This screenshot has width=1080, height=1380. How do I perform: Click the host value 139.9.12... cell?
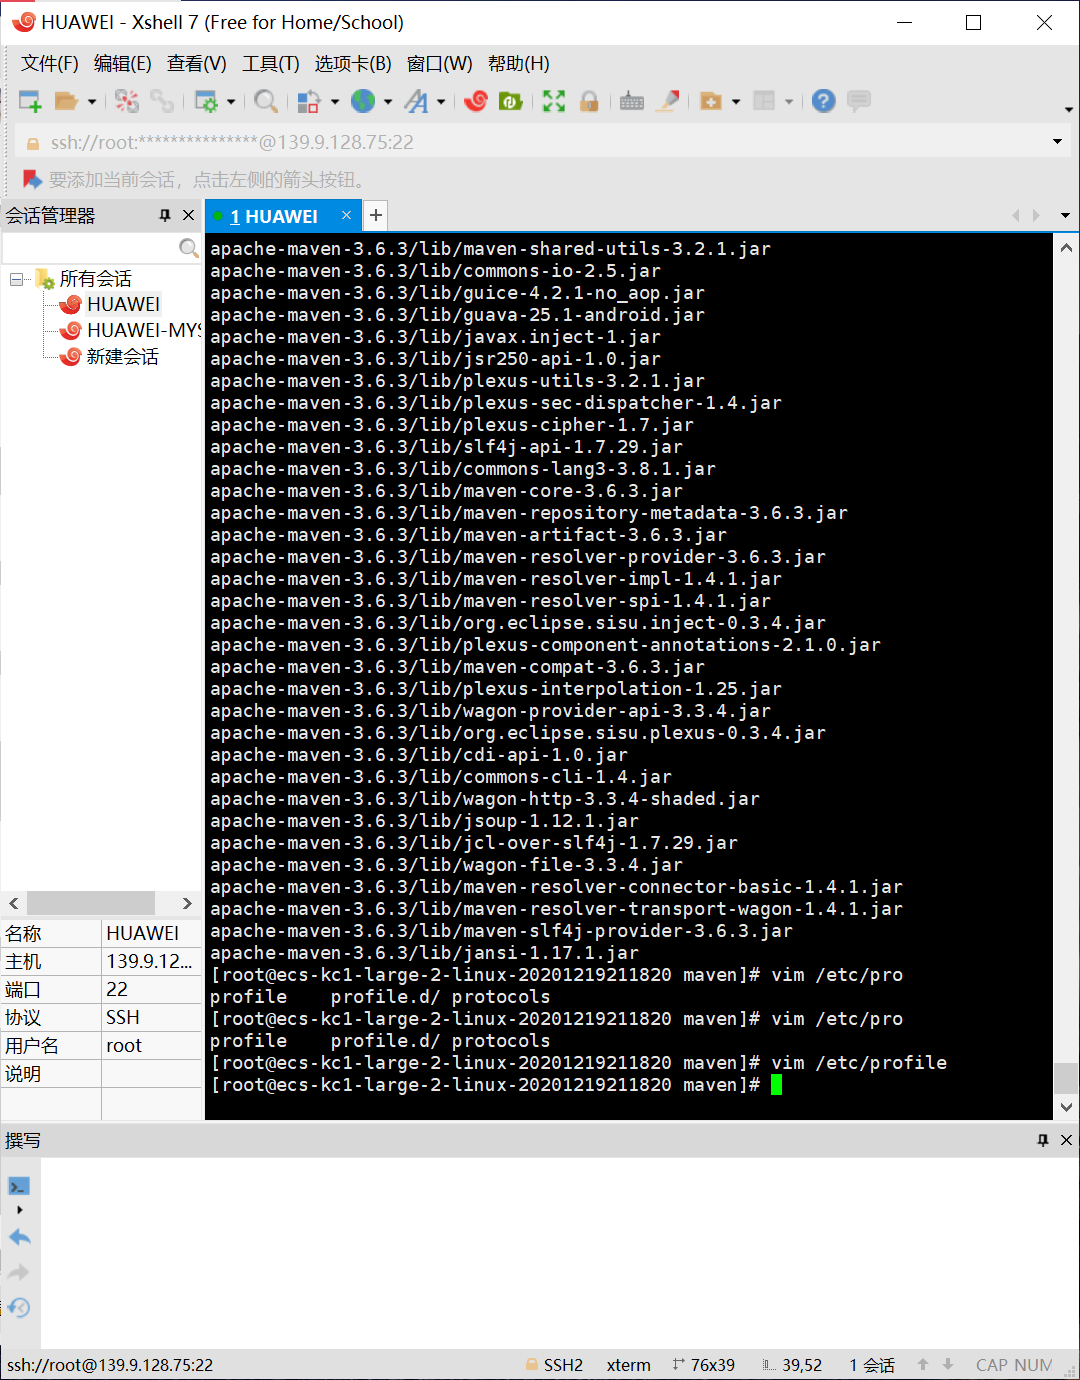[151, 961]
